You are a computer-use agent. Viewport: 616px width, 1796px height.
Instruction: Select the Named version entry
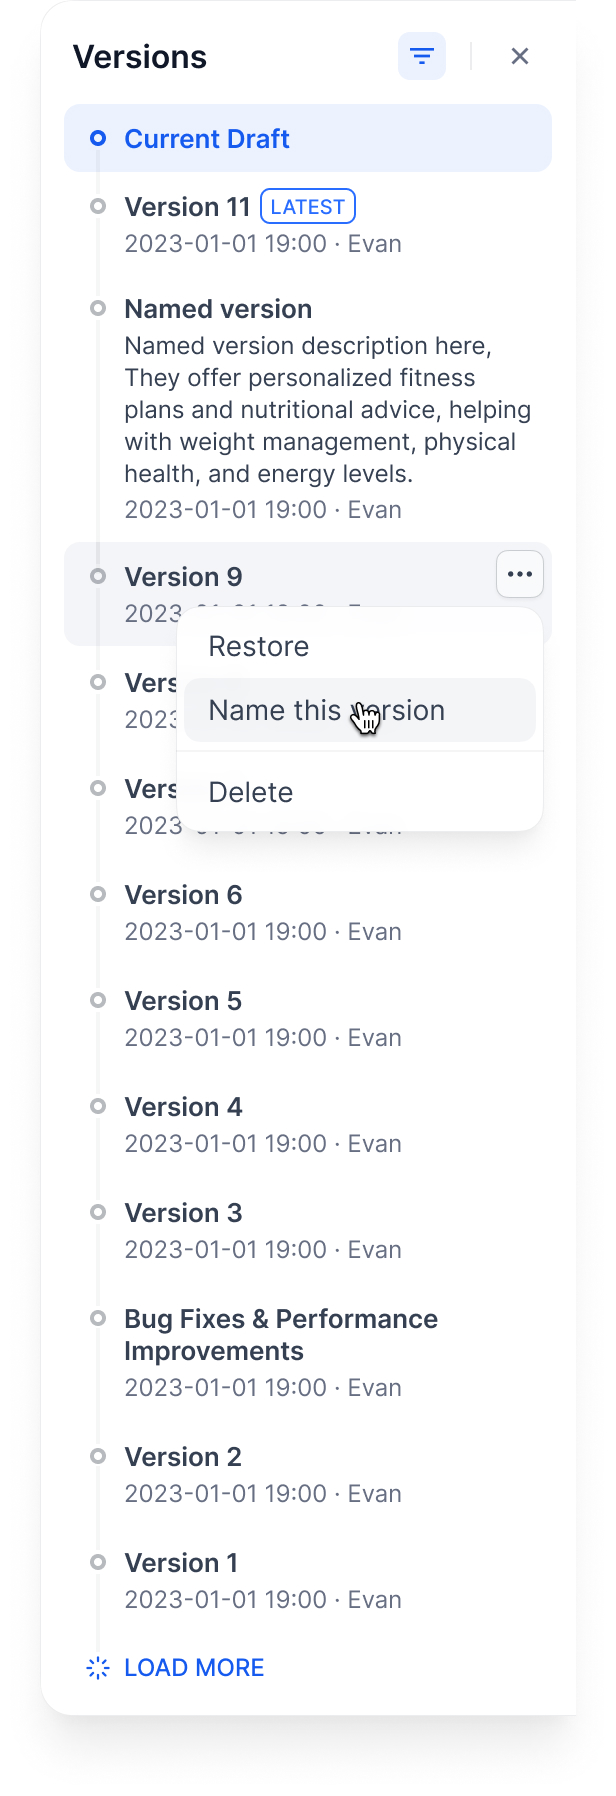[218, 310]
